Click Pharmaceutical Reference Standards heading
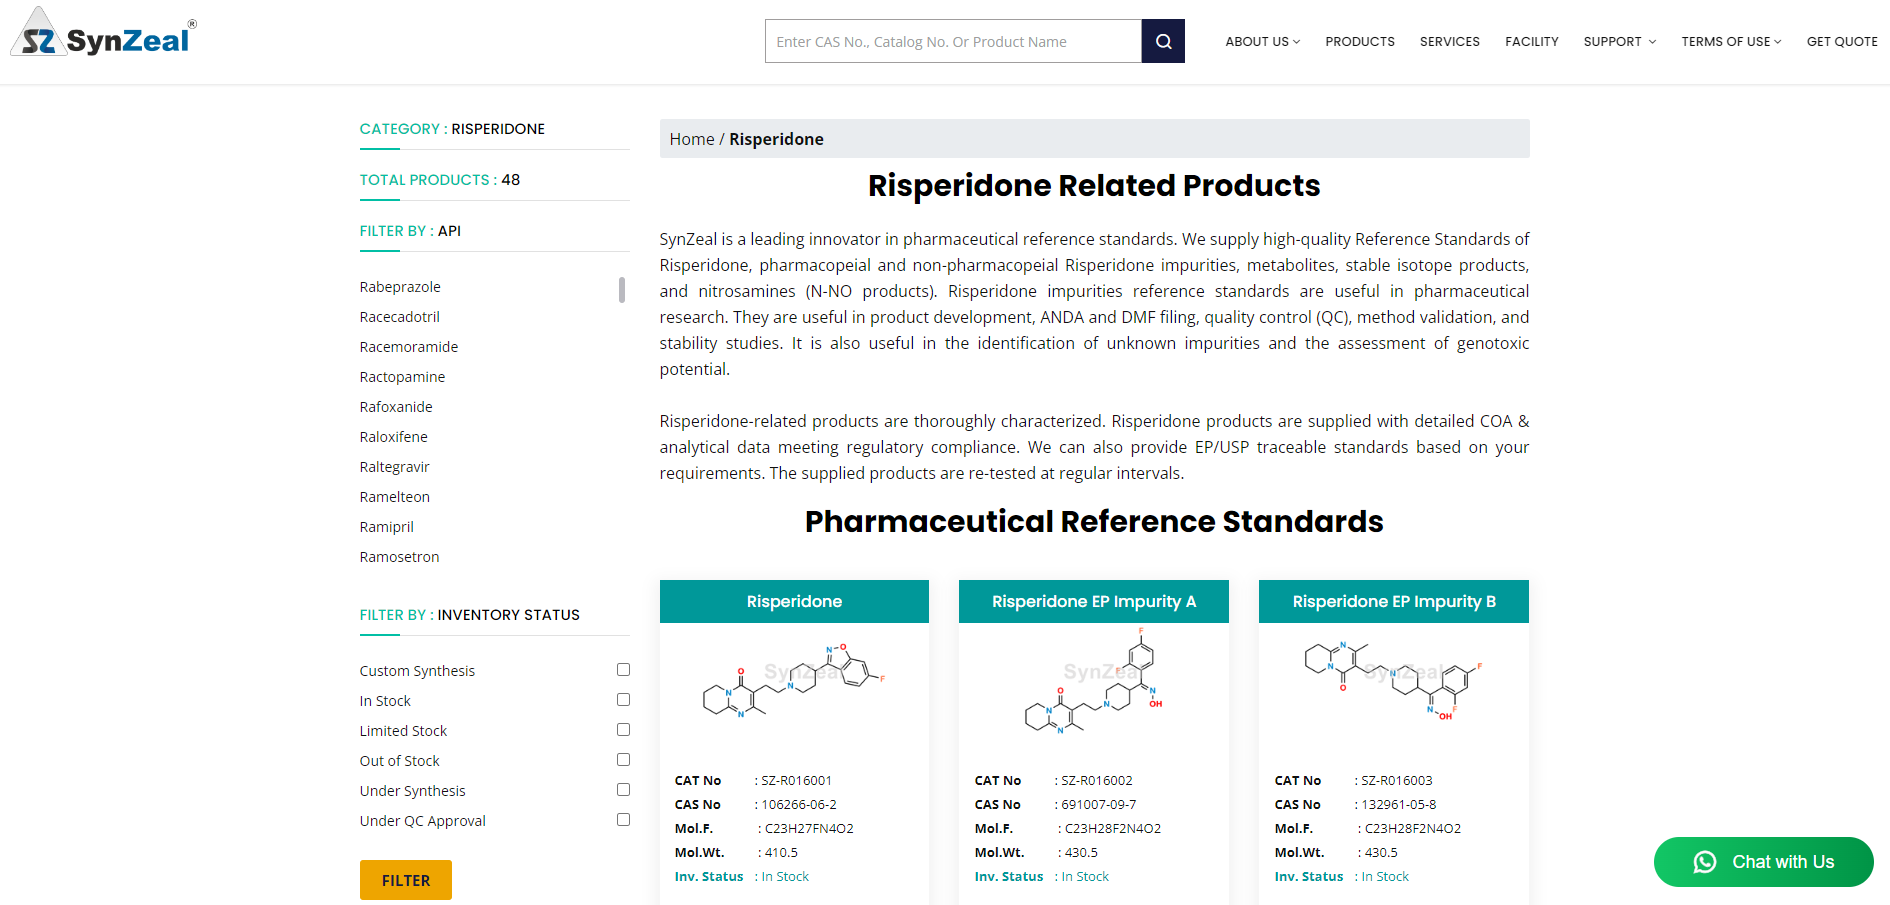This screenshot has height=905, width=1890. (1094, 522)
